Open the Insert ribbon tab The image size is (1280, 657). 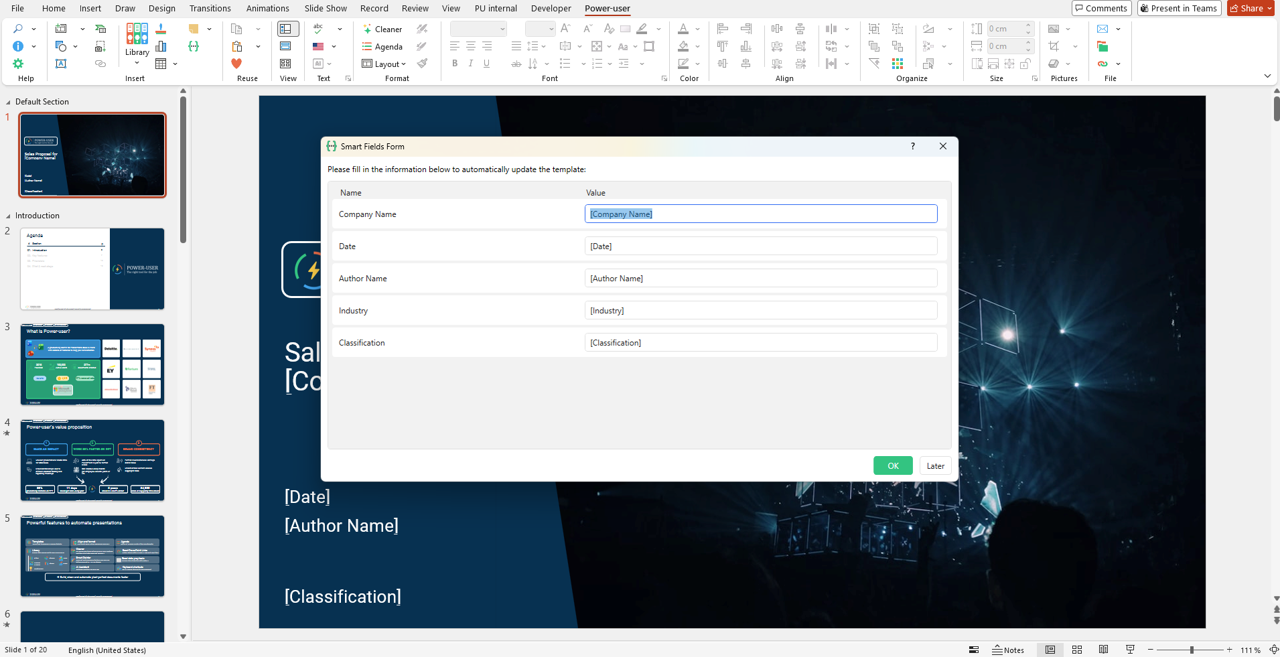coord(90,8)
